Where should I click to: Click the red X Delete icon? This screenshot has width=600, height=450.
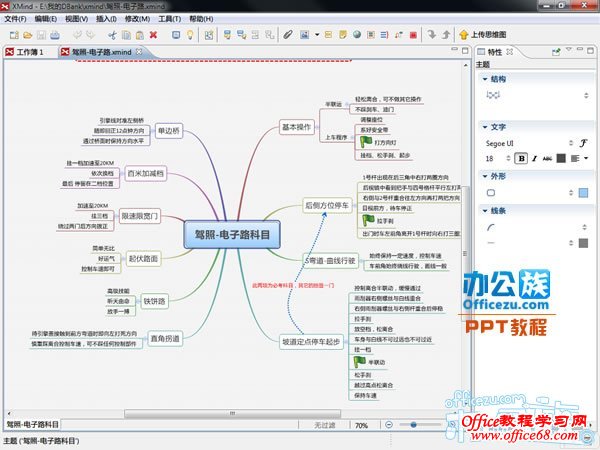point(153,35)
